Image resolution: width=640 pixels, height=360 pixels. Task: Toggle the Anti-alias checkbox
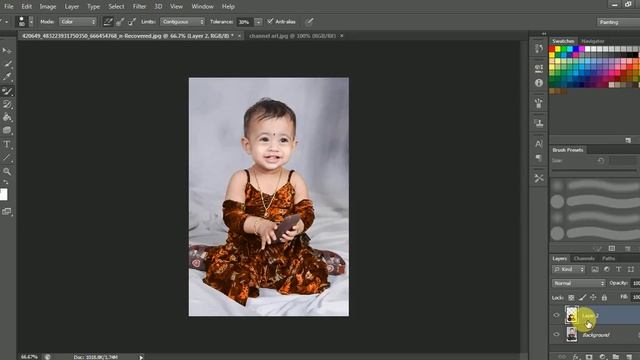pyautogui.click(x=270, y=21)
